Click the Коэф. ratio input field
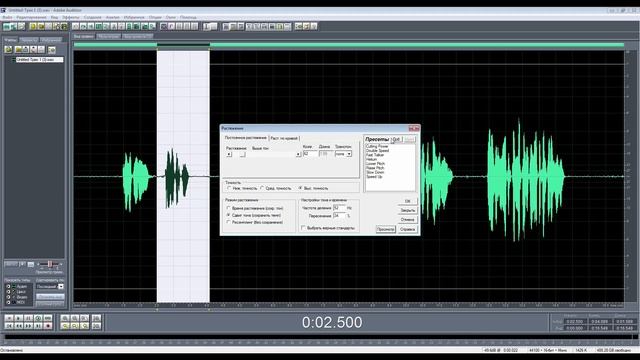Screen dimensions: 640x360 pyautogui.click(x=310, y=154)
